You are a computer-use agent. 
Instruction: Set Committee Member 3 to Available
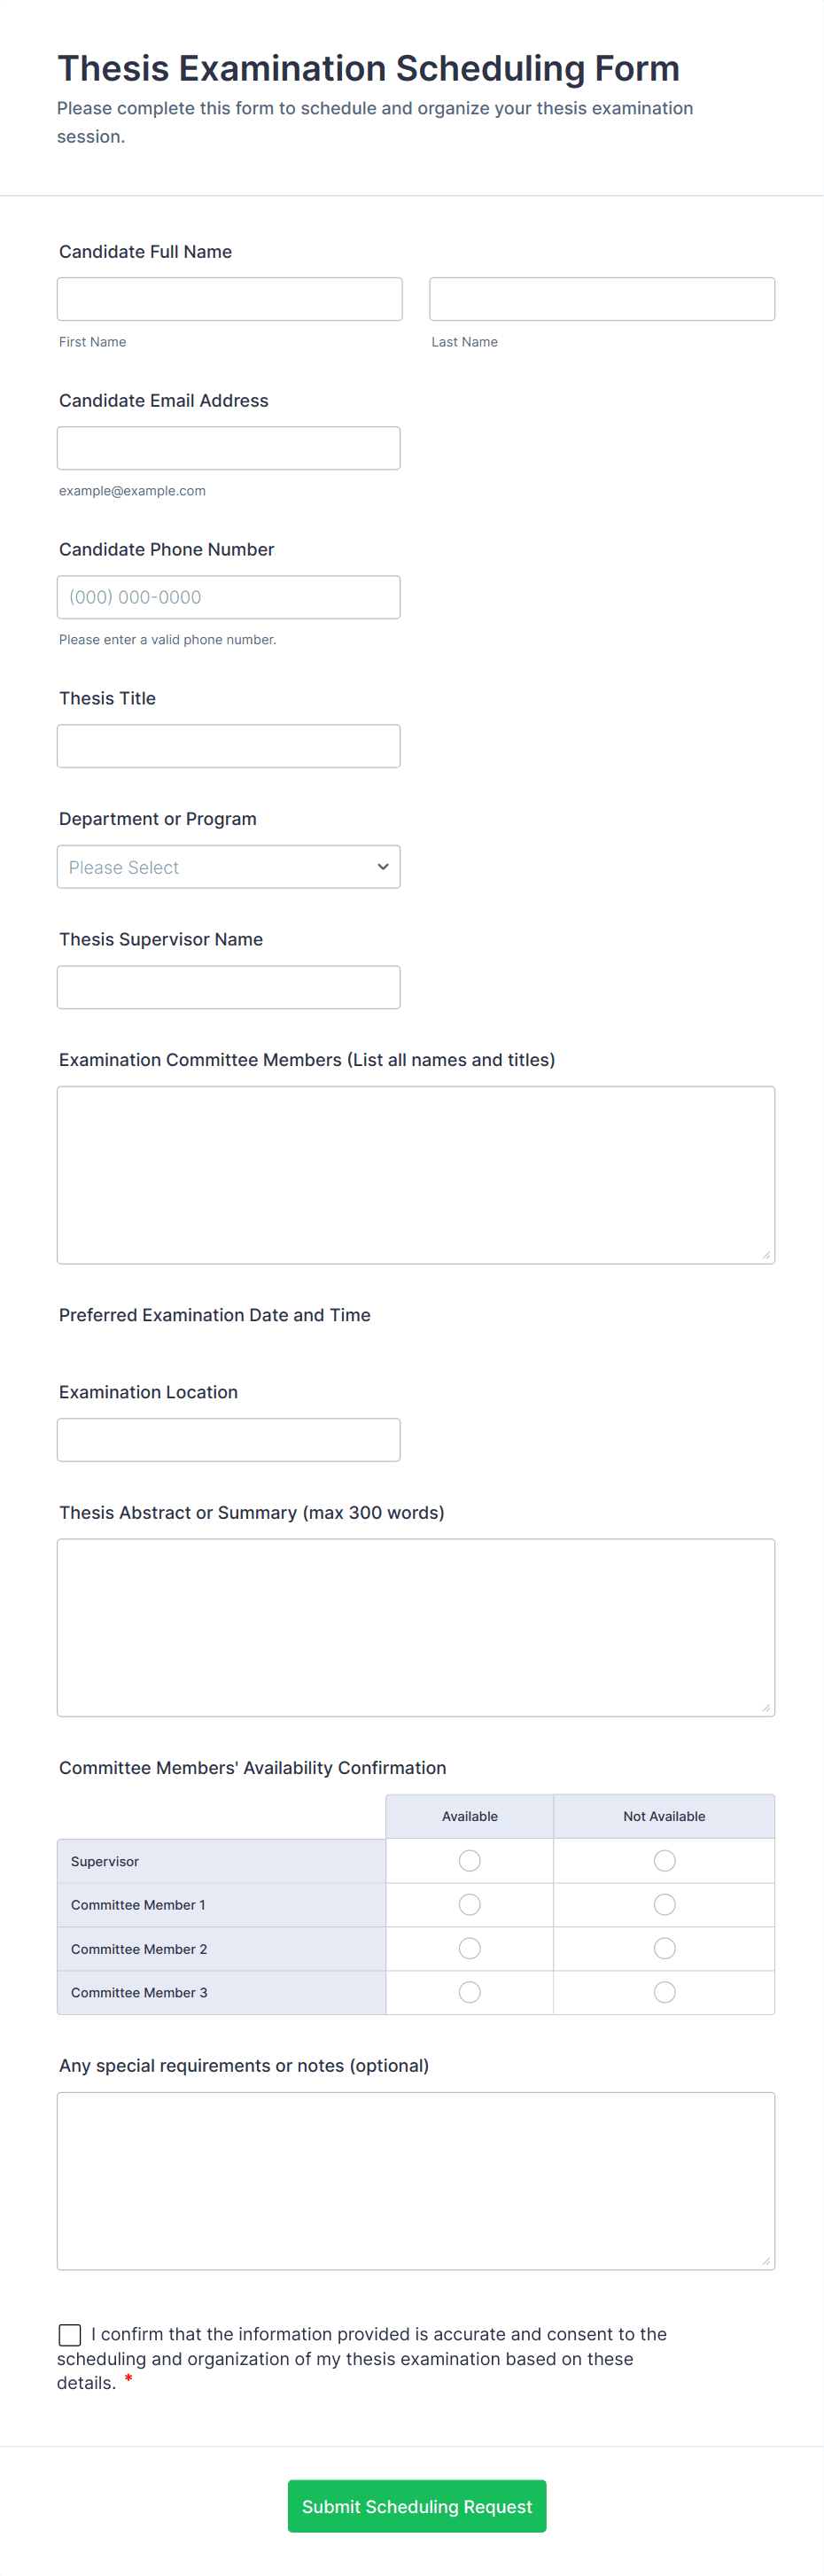(469, 1992)
